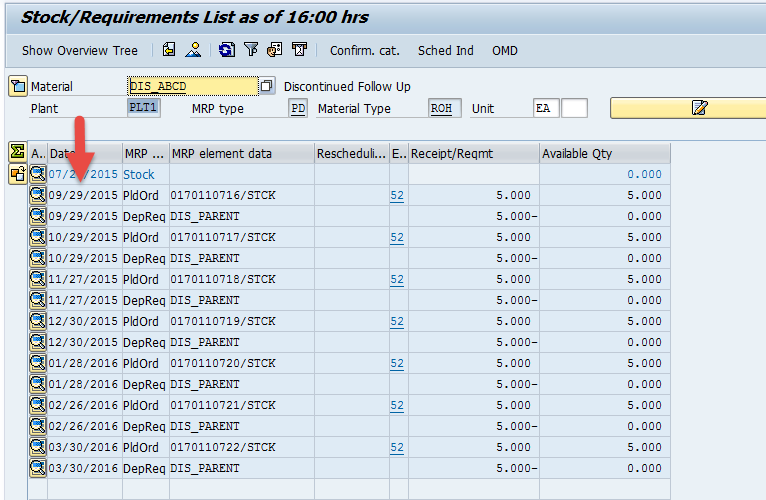Open details icon for 03/30/2016 DepReq row
The height and width of the screenshot is (500, 766).
point(38,468)
